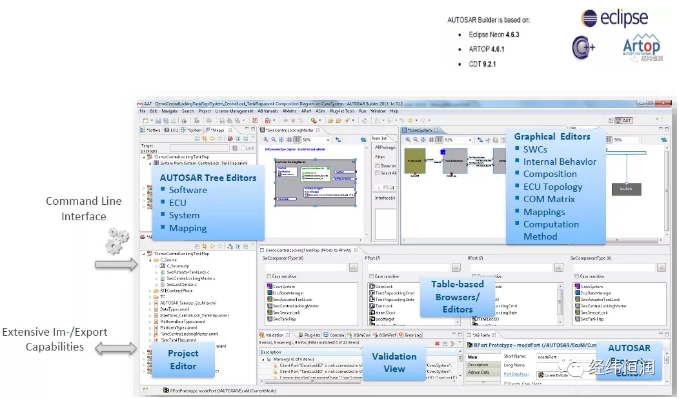This screenshot has width=679, height=399.
Task: Zoom in on the SwcCentralLocking diagram
Action: (266, 140)
